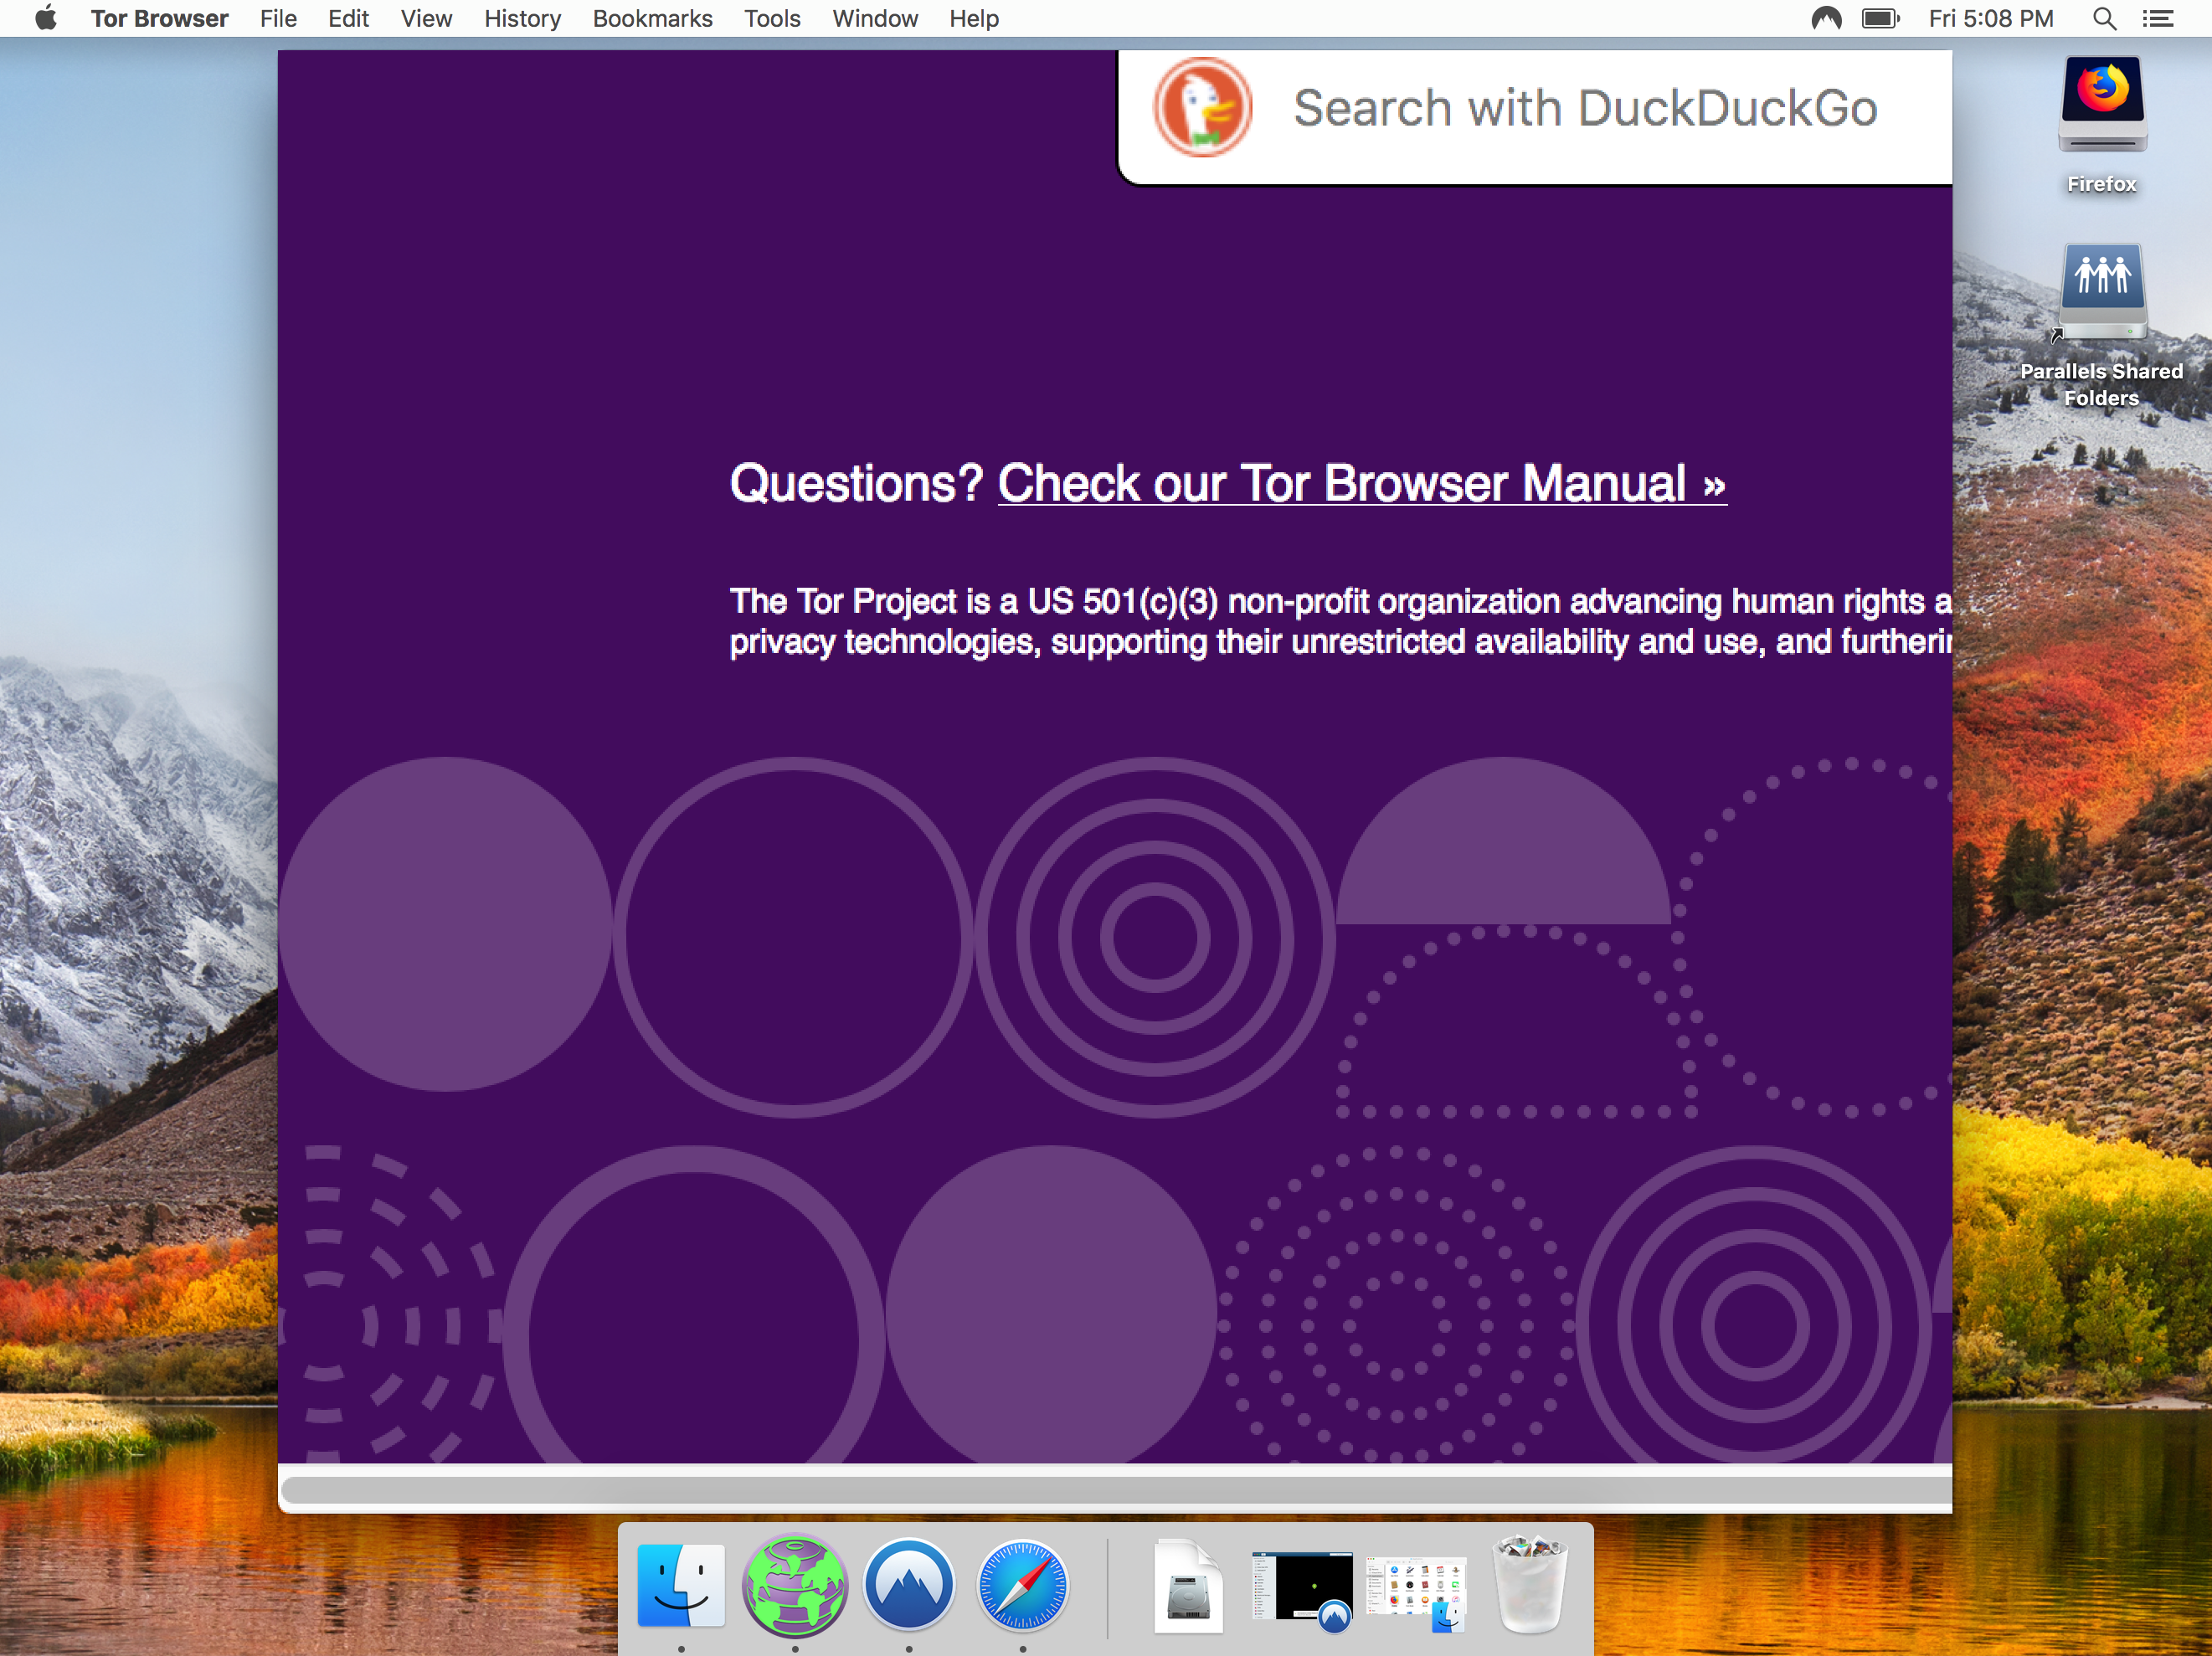Launch Safari from the Dock
Image resolution: width=2212 pixels, height=1656 pixels.
tap(1023, 1585)
